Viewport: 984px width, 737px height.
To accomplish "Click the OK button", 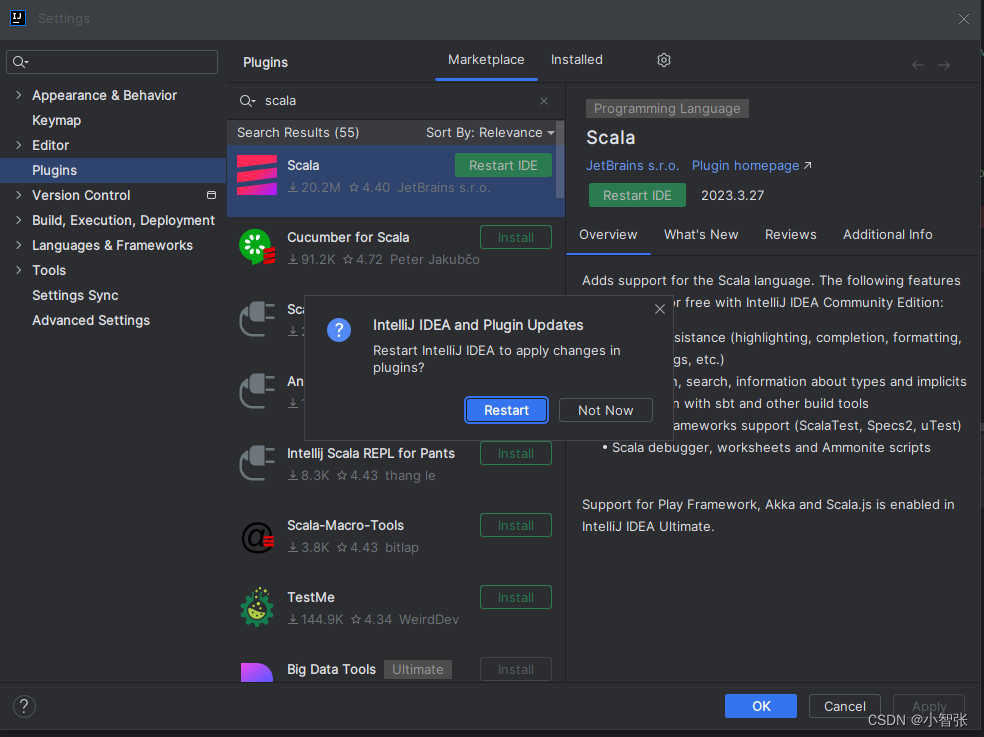I will [x=761, y=706].
